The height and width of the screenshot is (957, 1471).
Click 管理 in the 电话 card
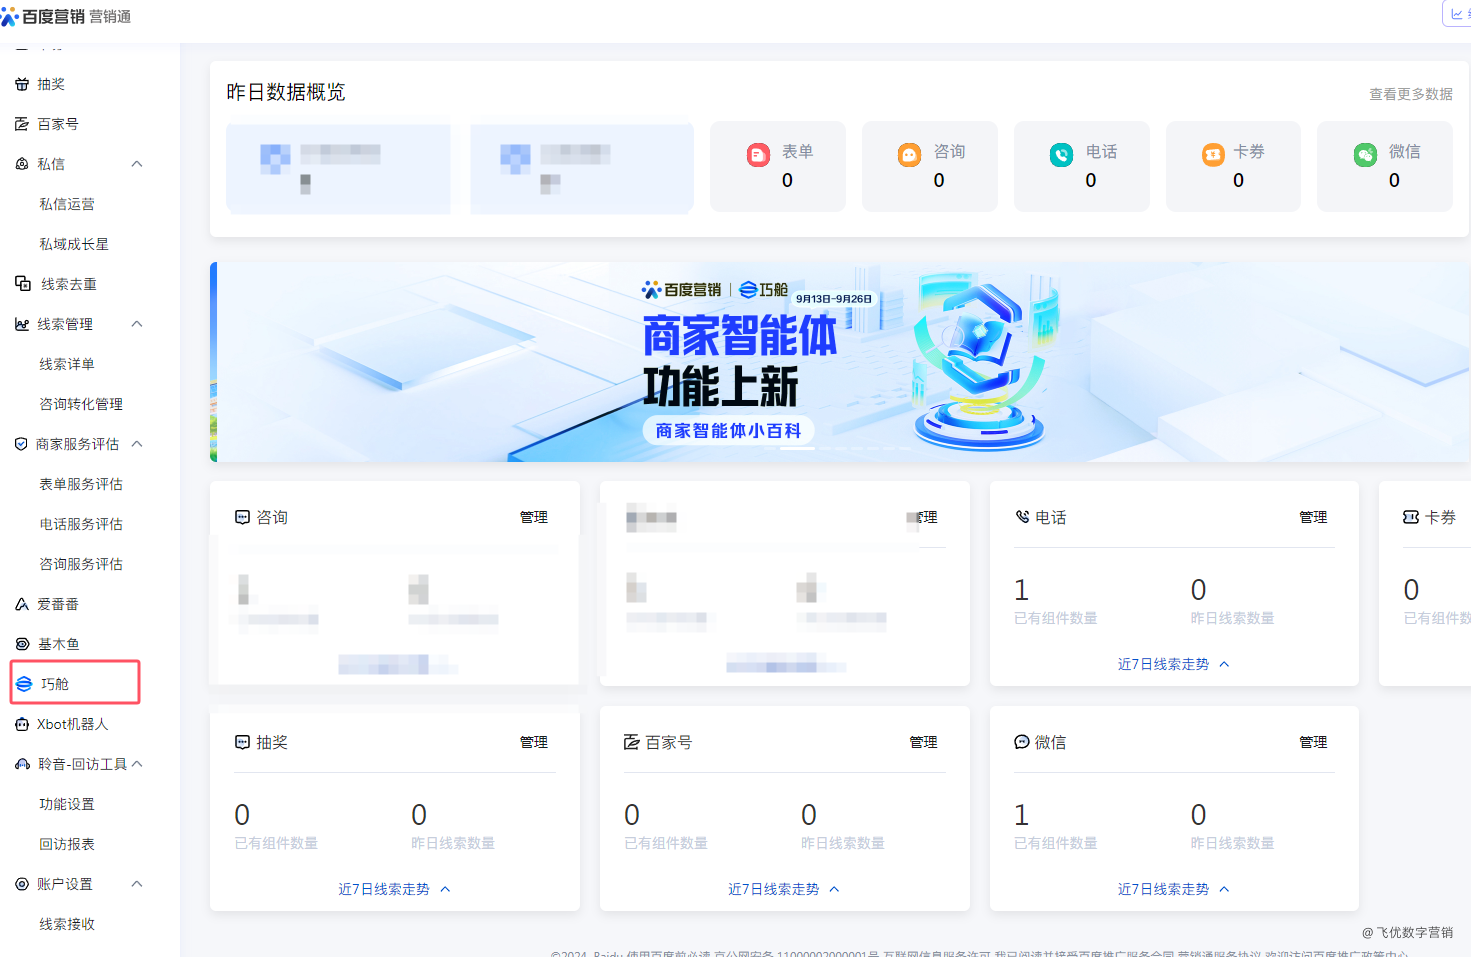1313,517
